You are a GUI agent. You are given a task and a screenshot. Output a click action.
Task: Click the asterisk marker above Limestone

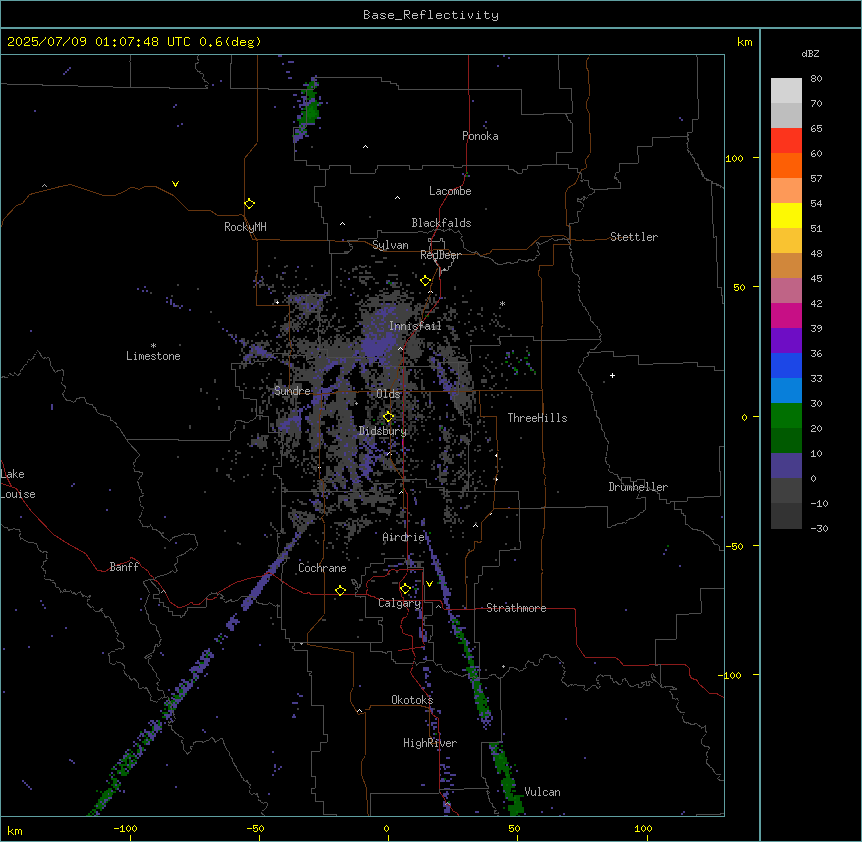coord(153,346)
